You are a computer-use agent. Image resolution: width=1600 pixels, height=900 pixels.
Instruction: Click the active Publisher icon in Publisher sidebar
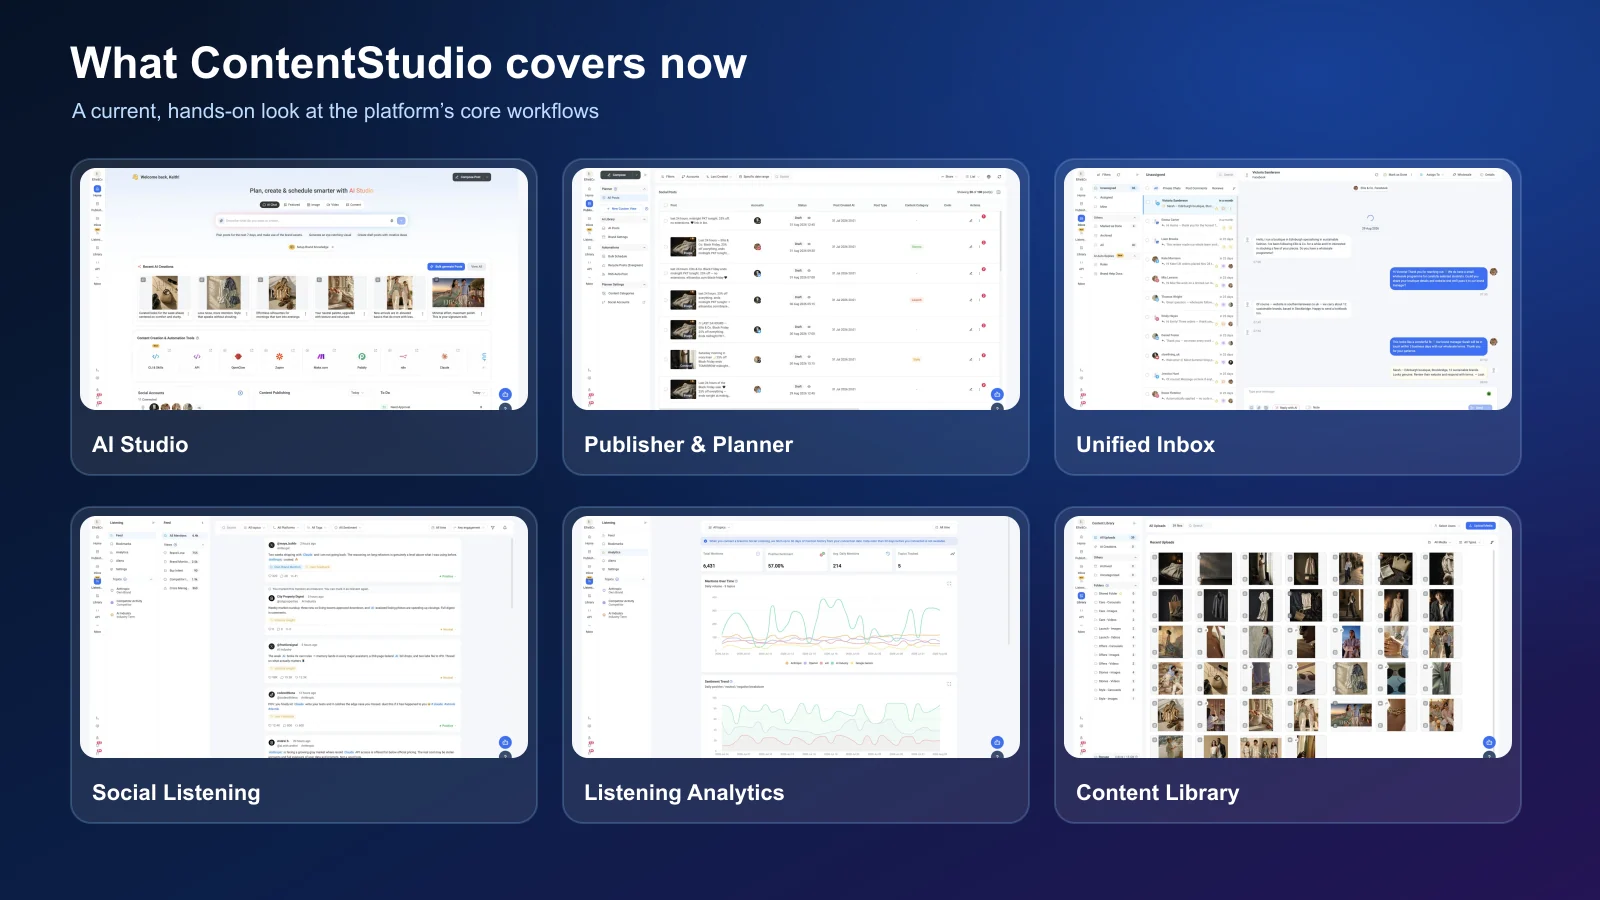(589, 204)
